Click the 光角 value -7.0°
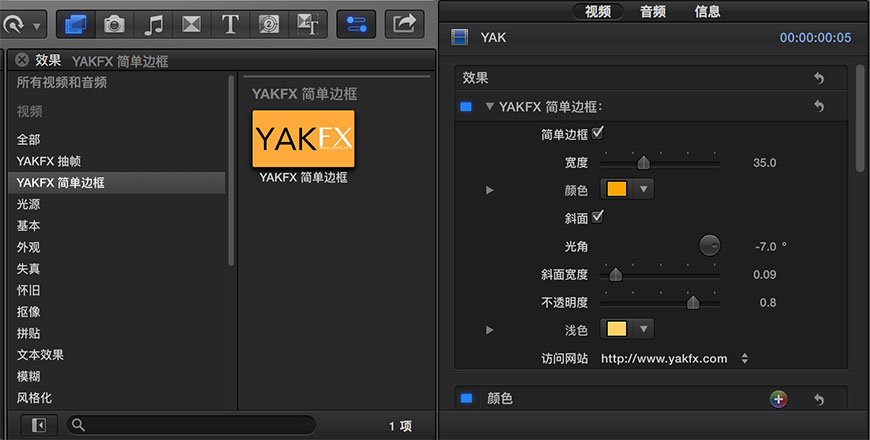The image size is (870, 440). click(771, 246)
